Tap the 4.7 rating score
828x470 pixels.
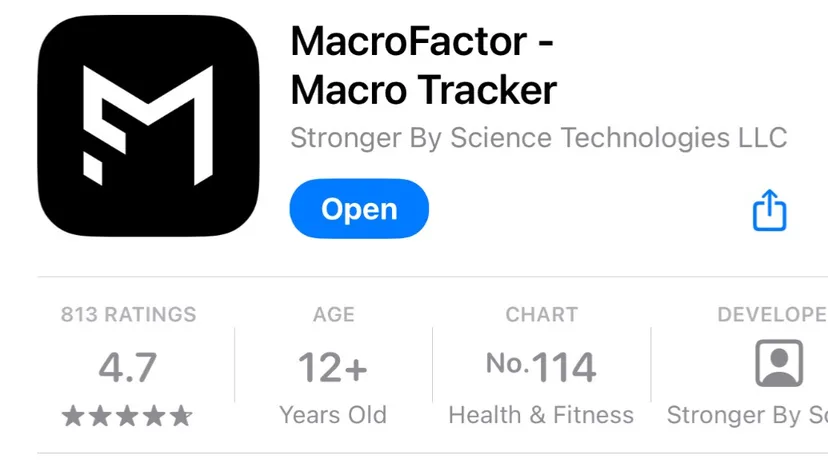tap(127, 367)
